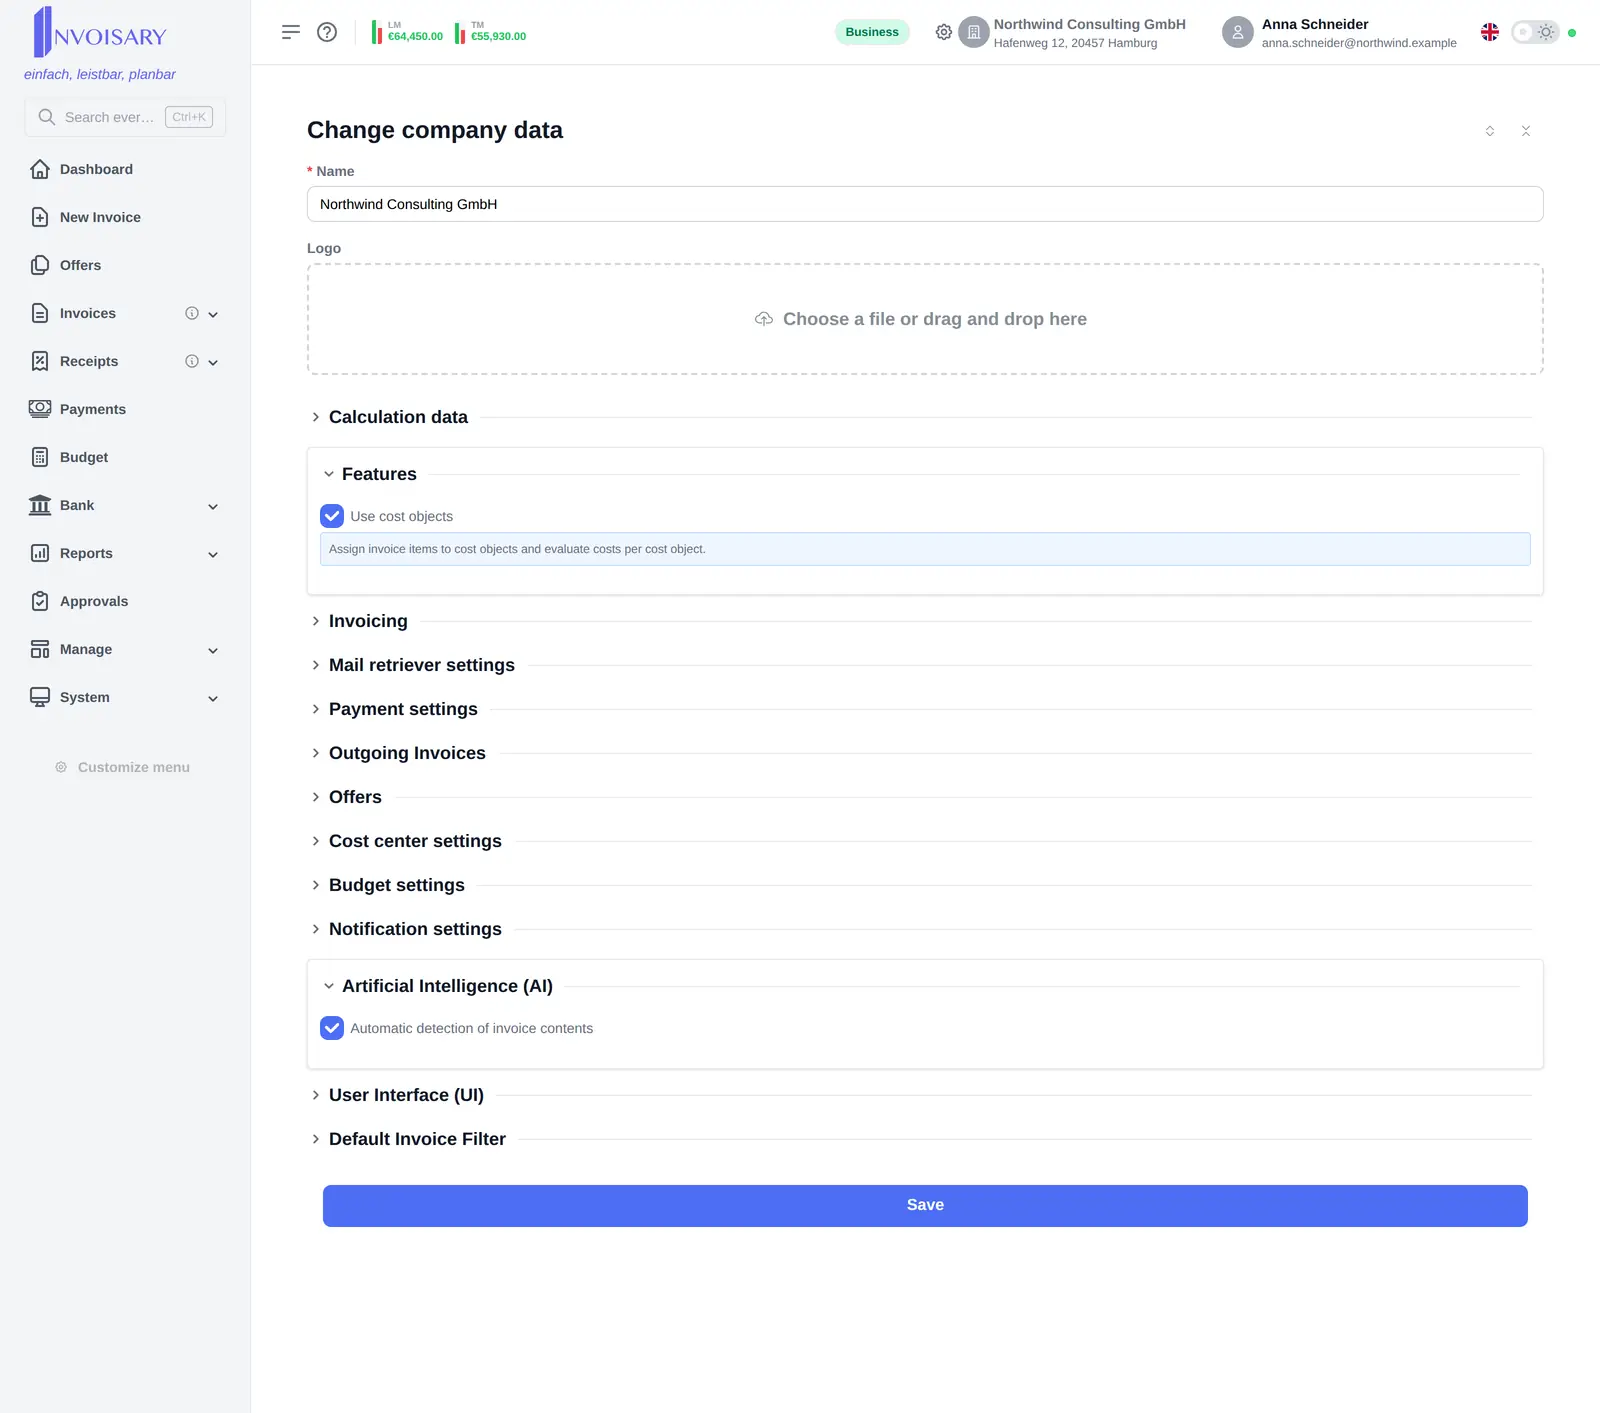1600x1413 pixels.
Task: Click the Search everything field
Action: [x=125, y=117]
